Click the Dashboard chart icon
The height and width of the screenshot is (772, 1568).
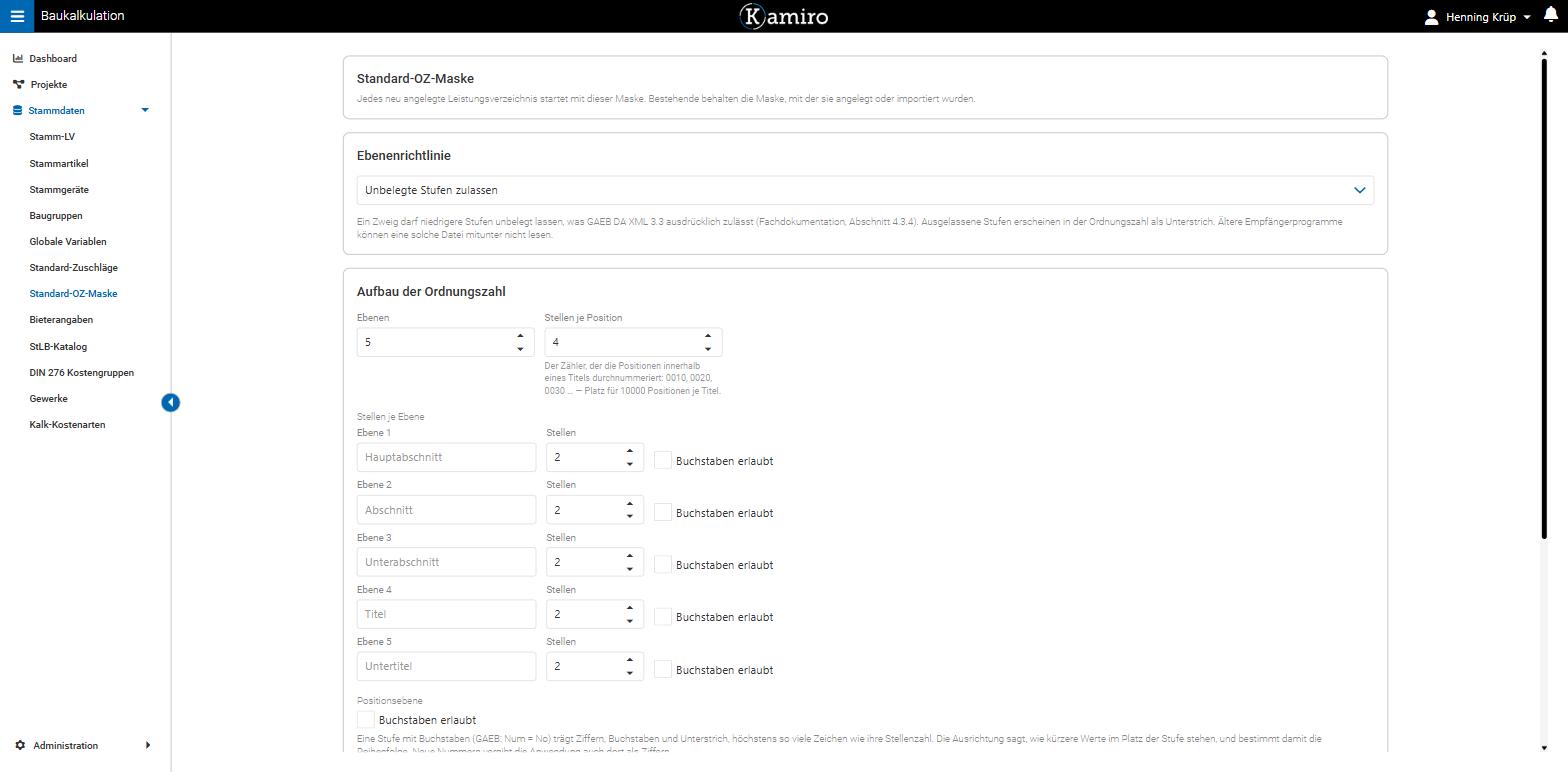tap(18, 58)
